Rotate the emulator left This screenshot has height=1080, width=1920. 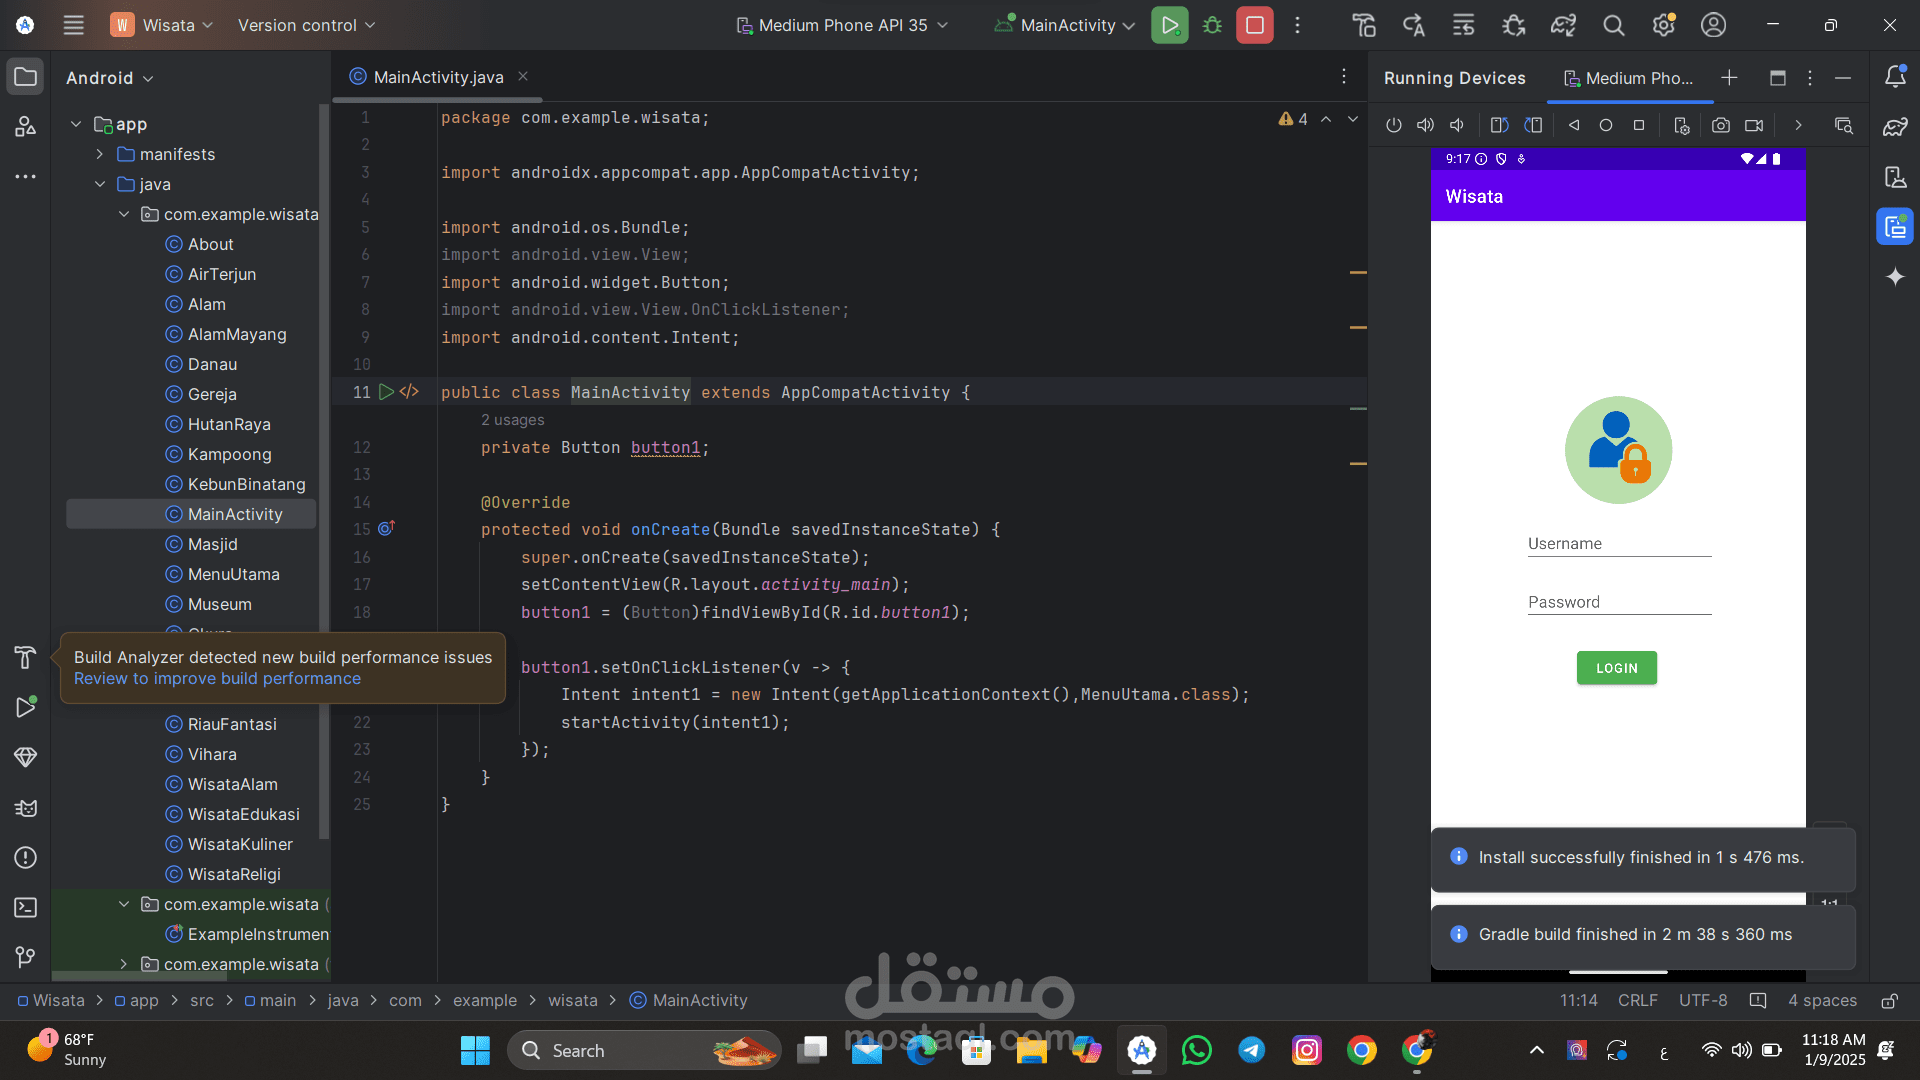[x=1499, y=125]
